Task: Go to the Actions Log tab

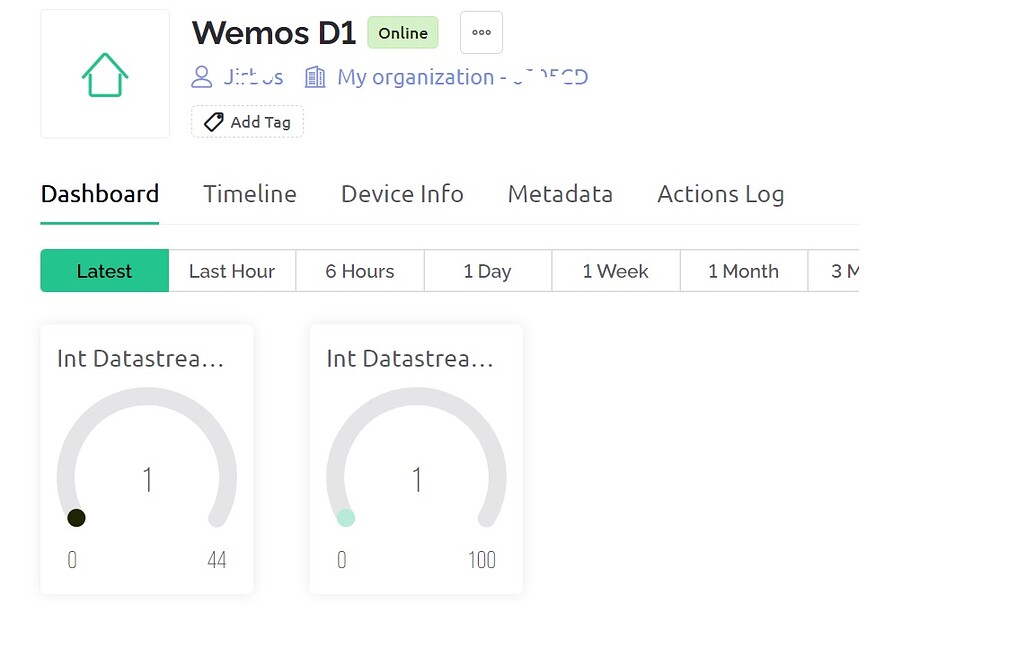Action: tap(720, 194)
